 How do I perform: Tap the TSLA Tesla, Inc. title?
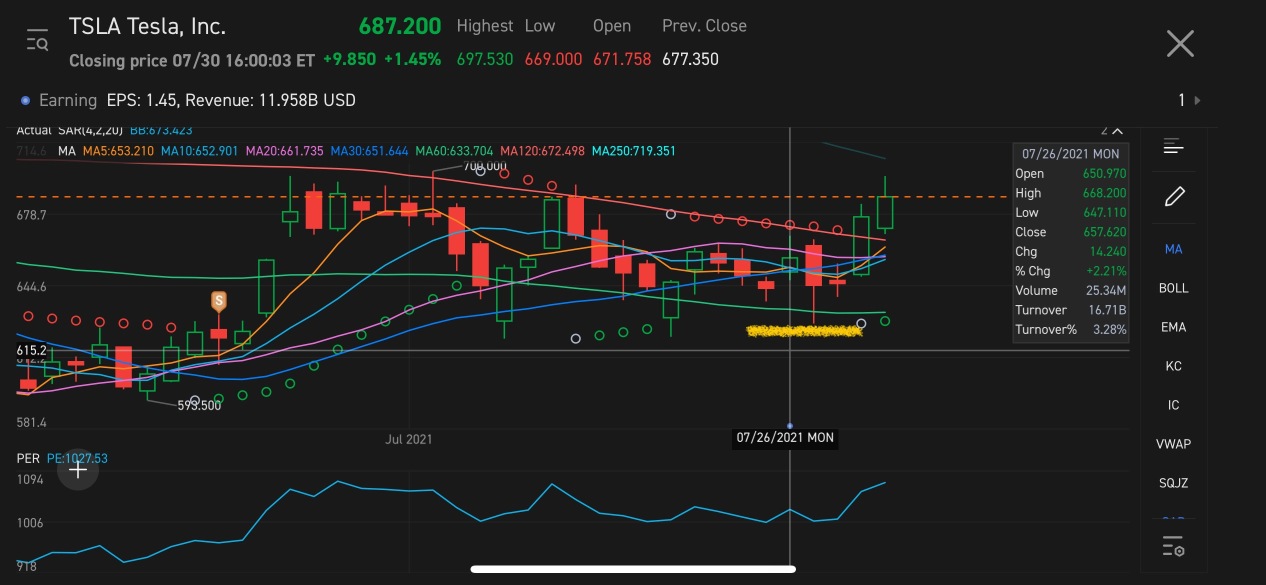pos(147,26)
